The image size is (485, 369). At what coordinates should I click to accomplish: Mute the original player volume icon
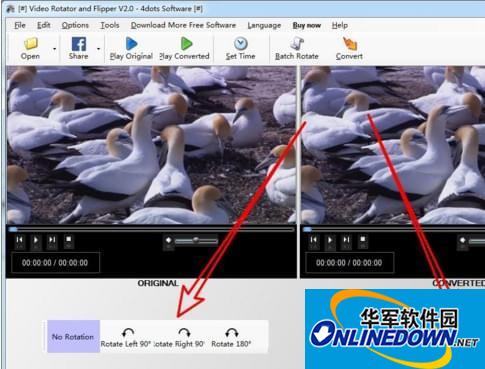tap(168, 241)
